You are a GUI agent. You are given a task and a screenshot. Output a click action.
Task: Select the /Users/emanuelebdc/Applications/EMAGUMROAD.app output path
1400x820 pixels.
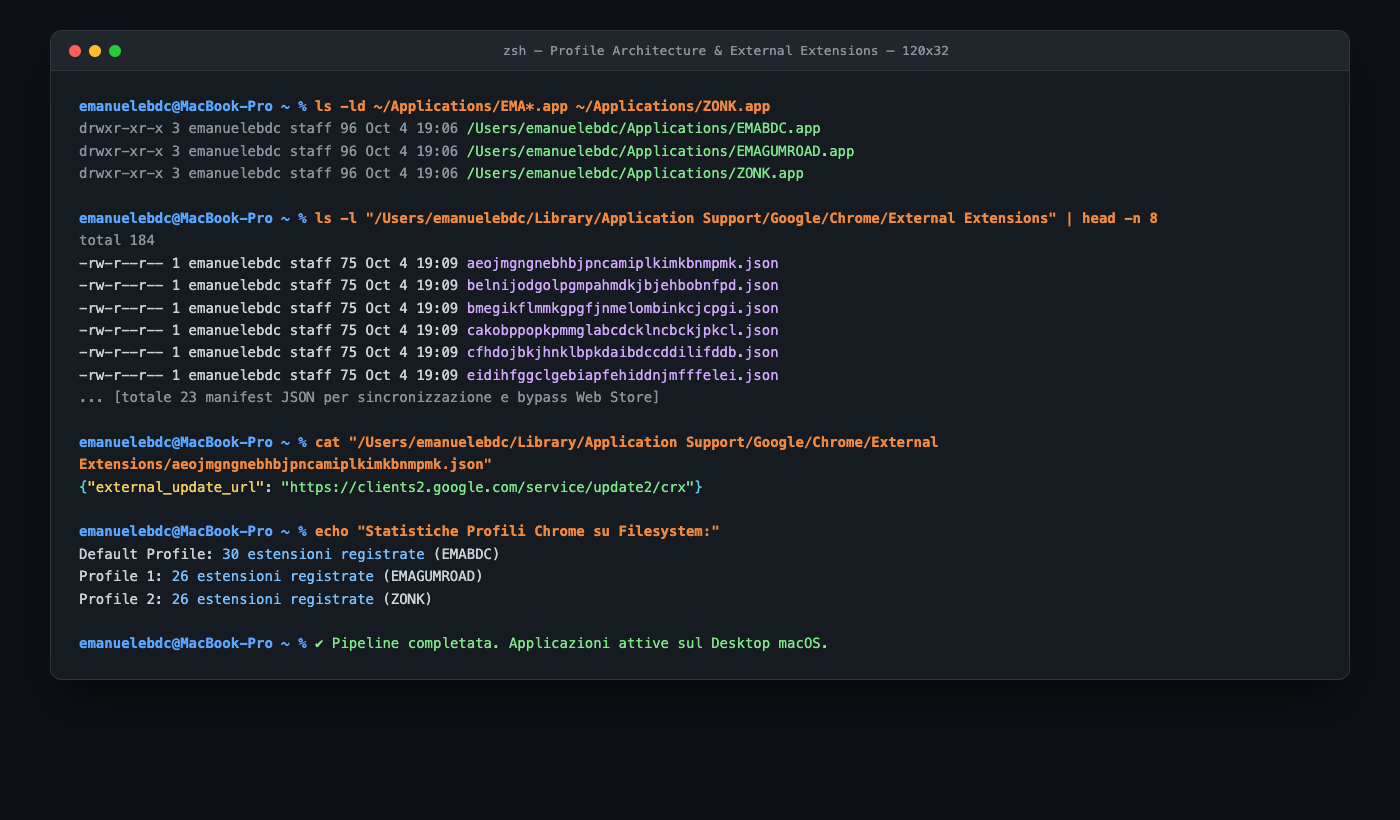point(660,151)
